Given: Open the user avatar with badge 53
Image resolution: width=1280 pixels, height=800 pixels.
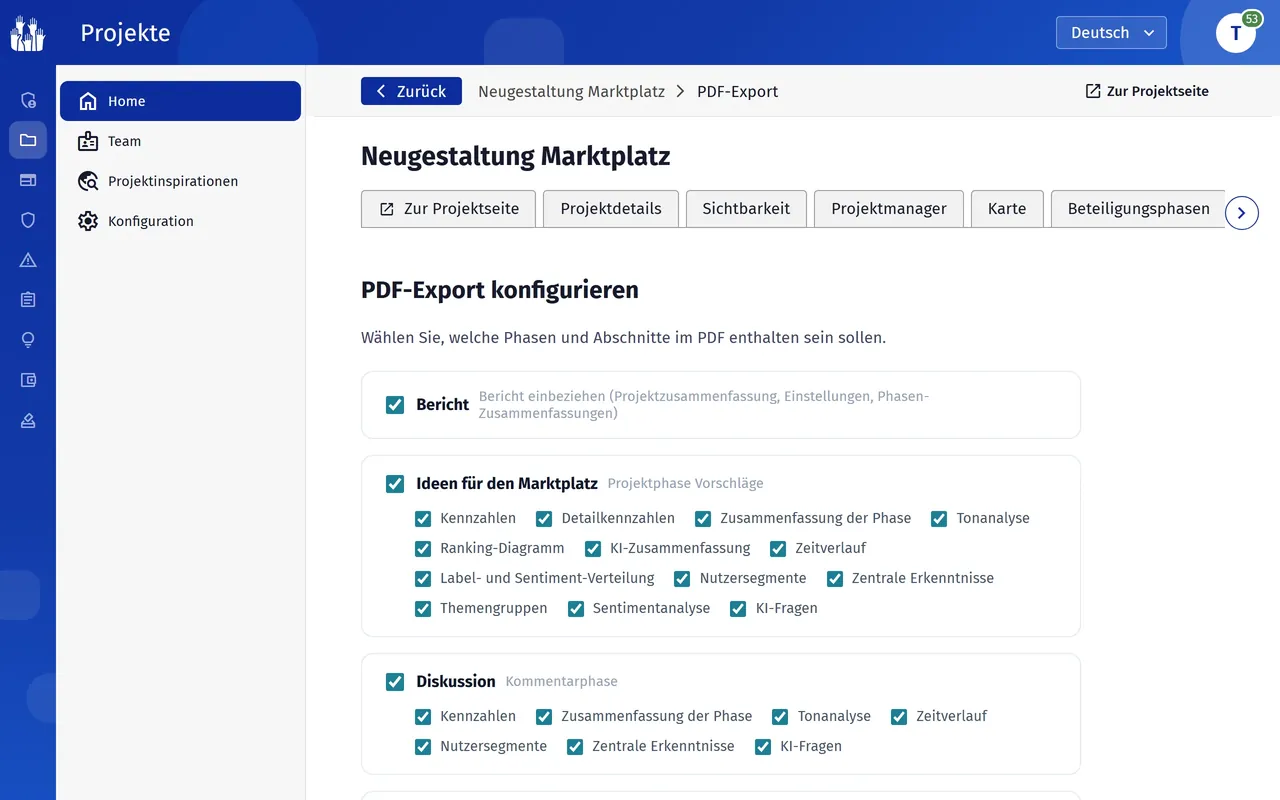Looking at the screenshot, I should 1236,33.
